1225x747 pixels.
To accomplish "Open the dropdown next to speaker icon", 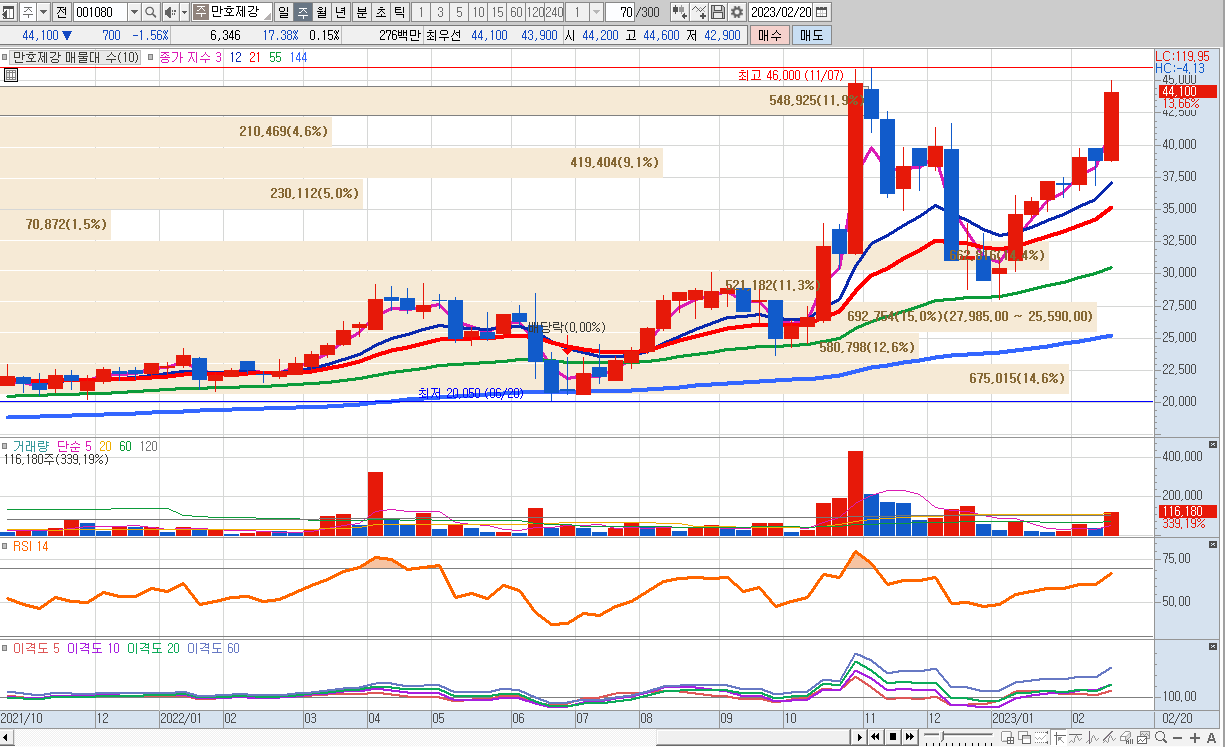I will (x=184, y=12).
